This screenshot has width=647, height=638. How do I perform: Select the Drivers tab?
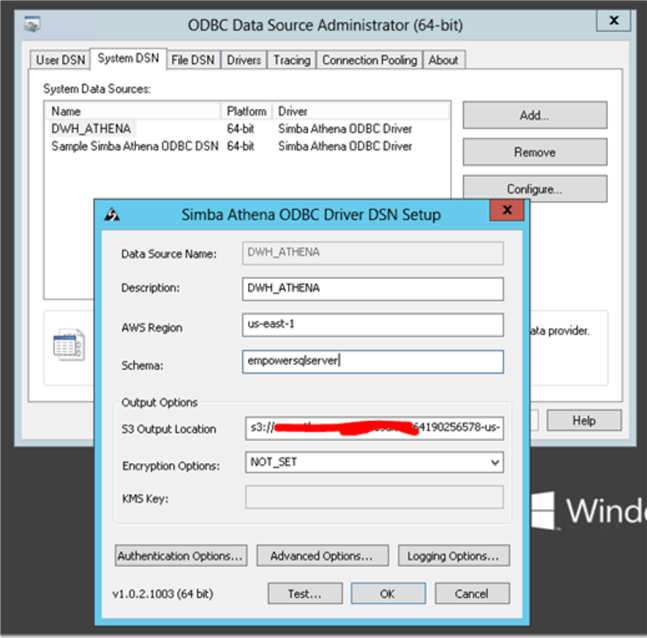244,60
